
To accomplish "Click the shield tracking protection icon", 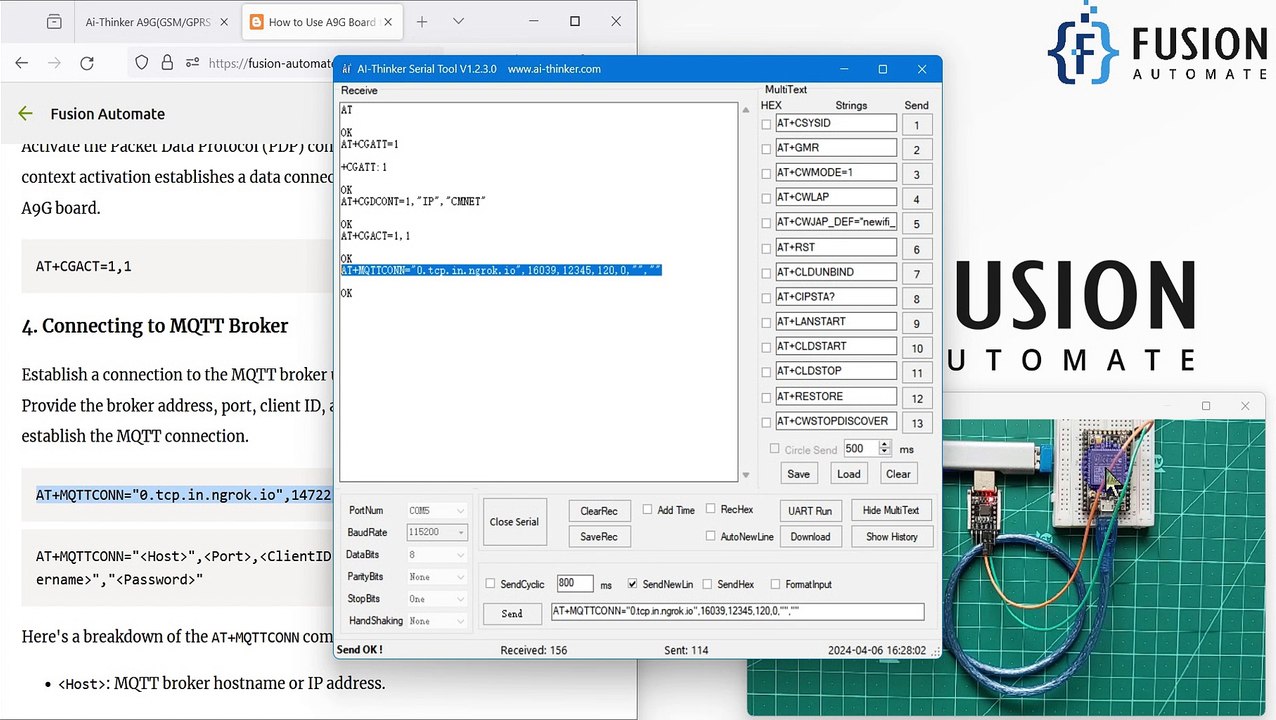I will click(x=141, y=63).
